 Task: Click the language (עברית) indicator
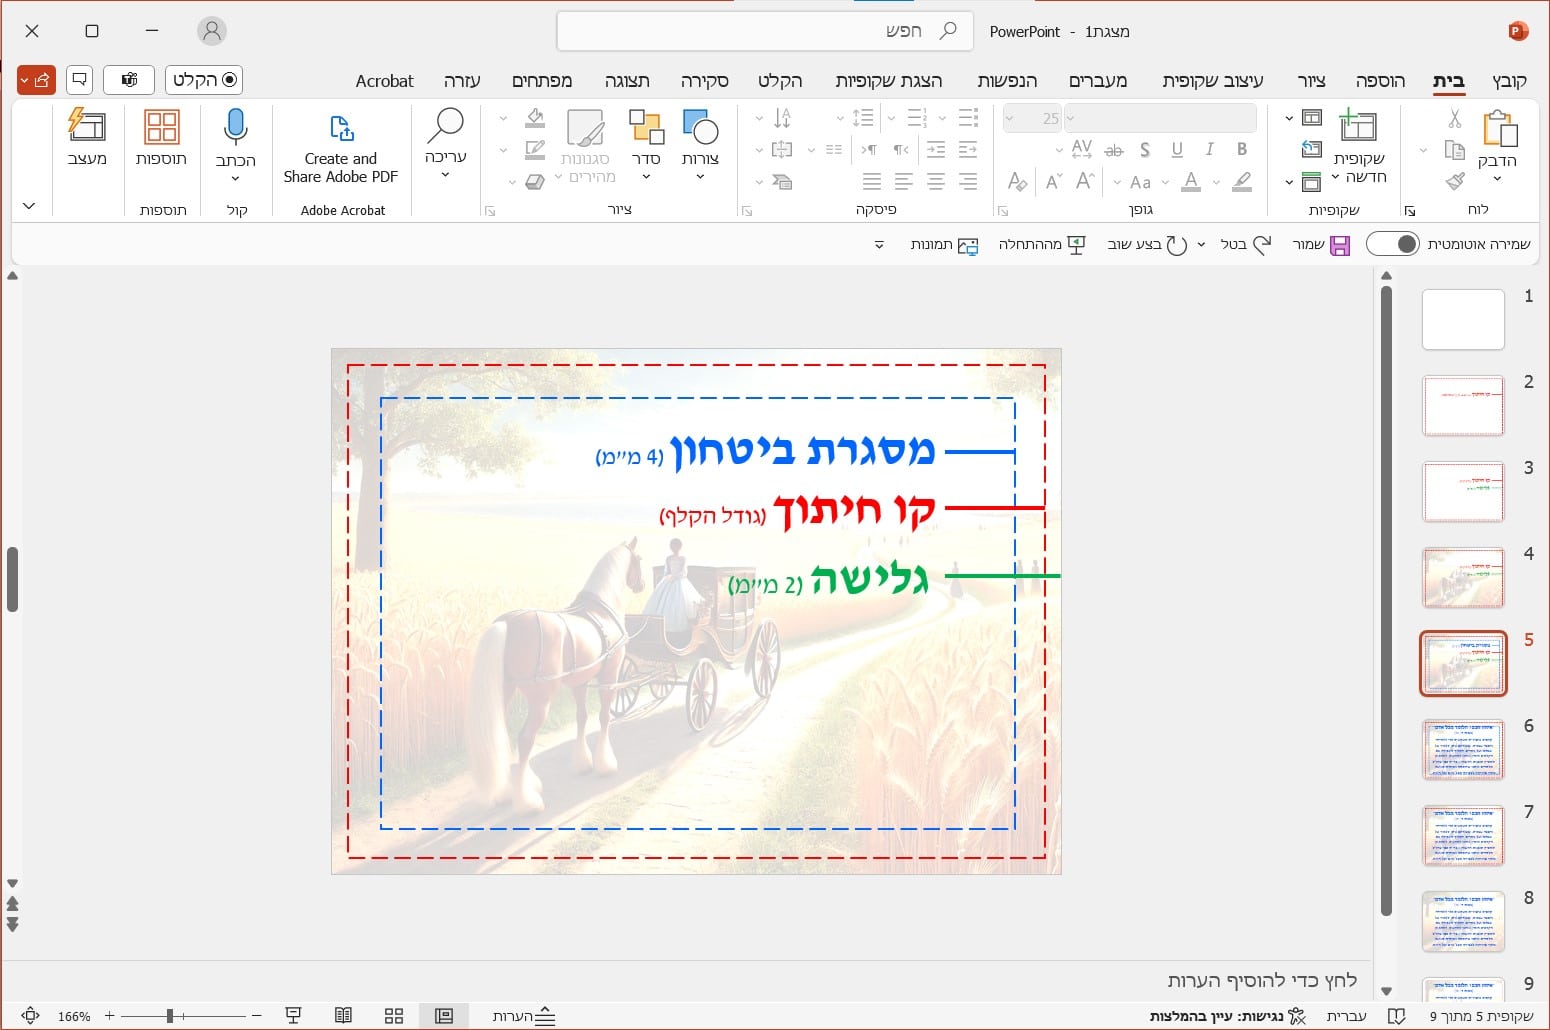point(1346,1016)
